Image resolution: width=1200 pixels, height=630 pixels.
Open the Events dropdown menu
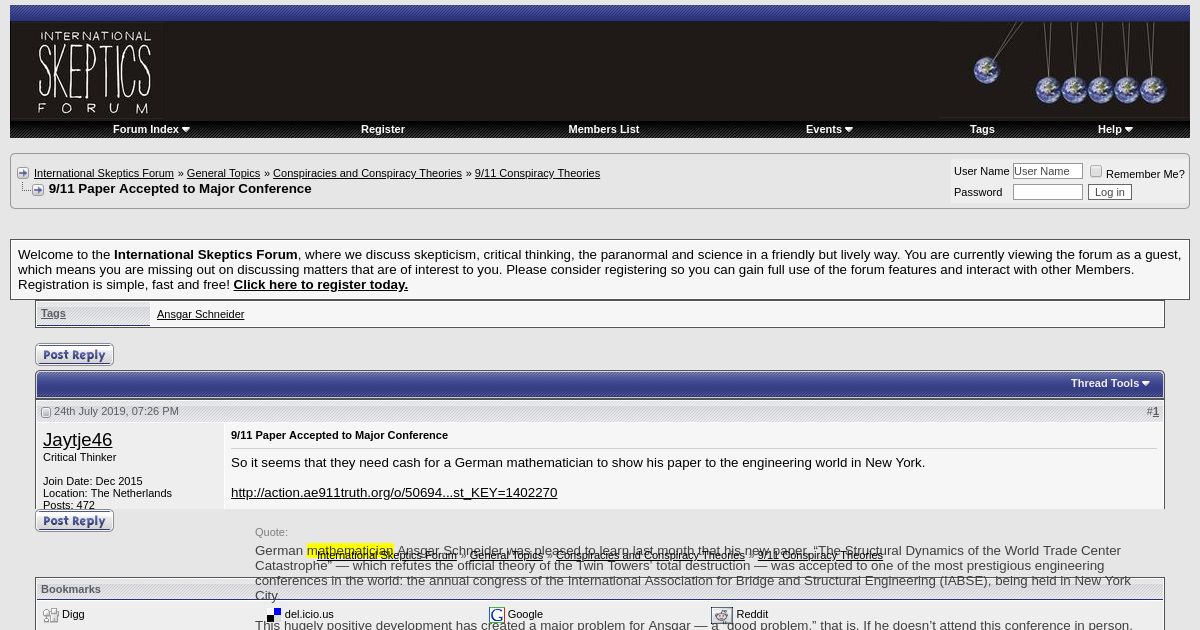829,129
